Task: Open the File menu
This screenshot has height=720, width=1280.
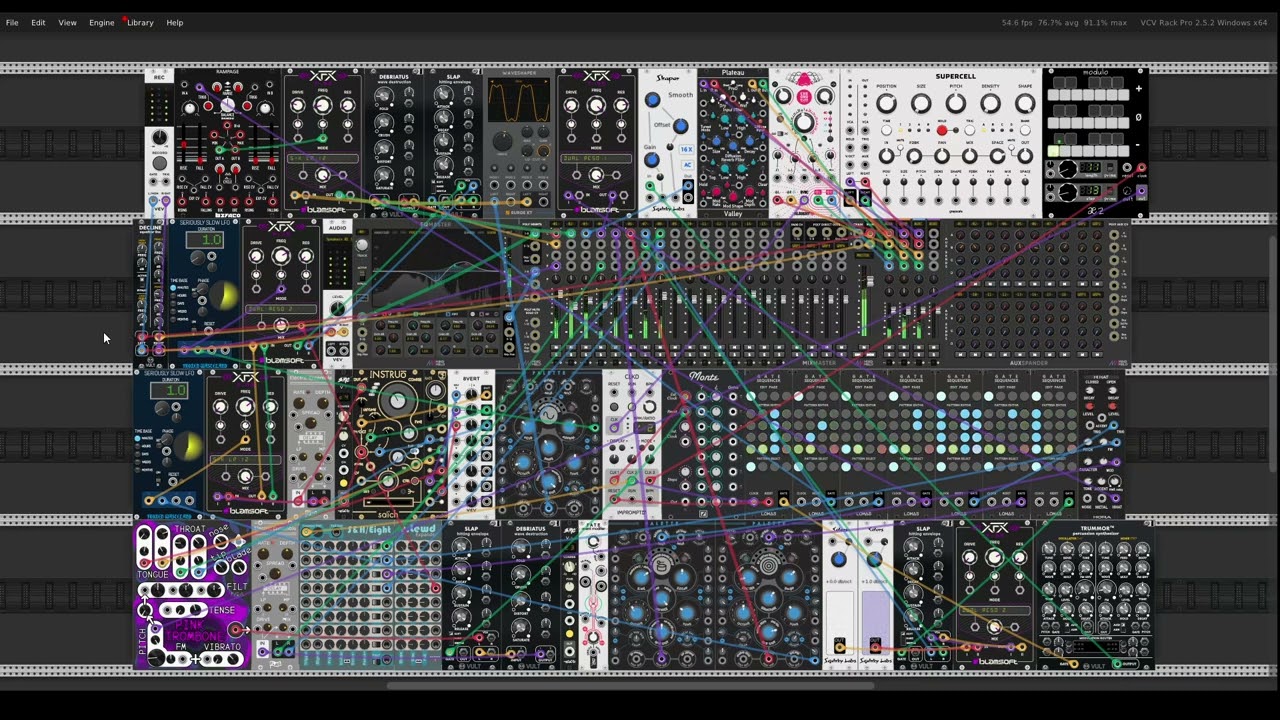Action: (12, 22)
